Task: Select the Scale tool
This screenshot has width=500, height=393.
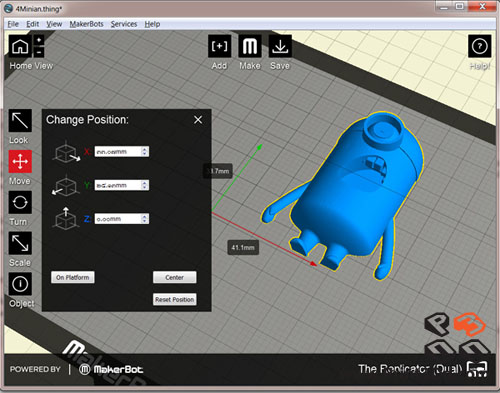Action: point(20,243)
